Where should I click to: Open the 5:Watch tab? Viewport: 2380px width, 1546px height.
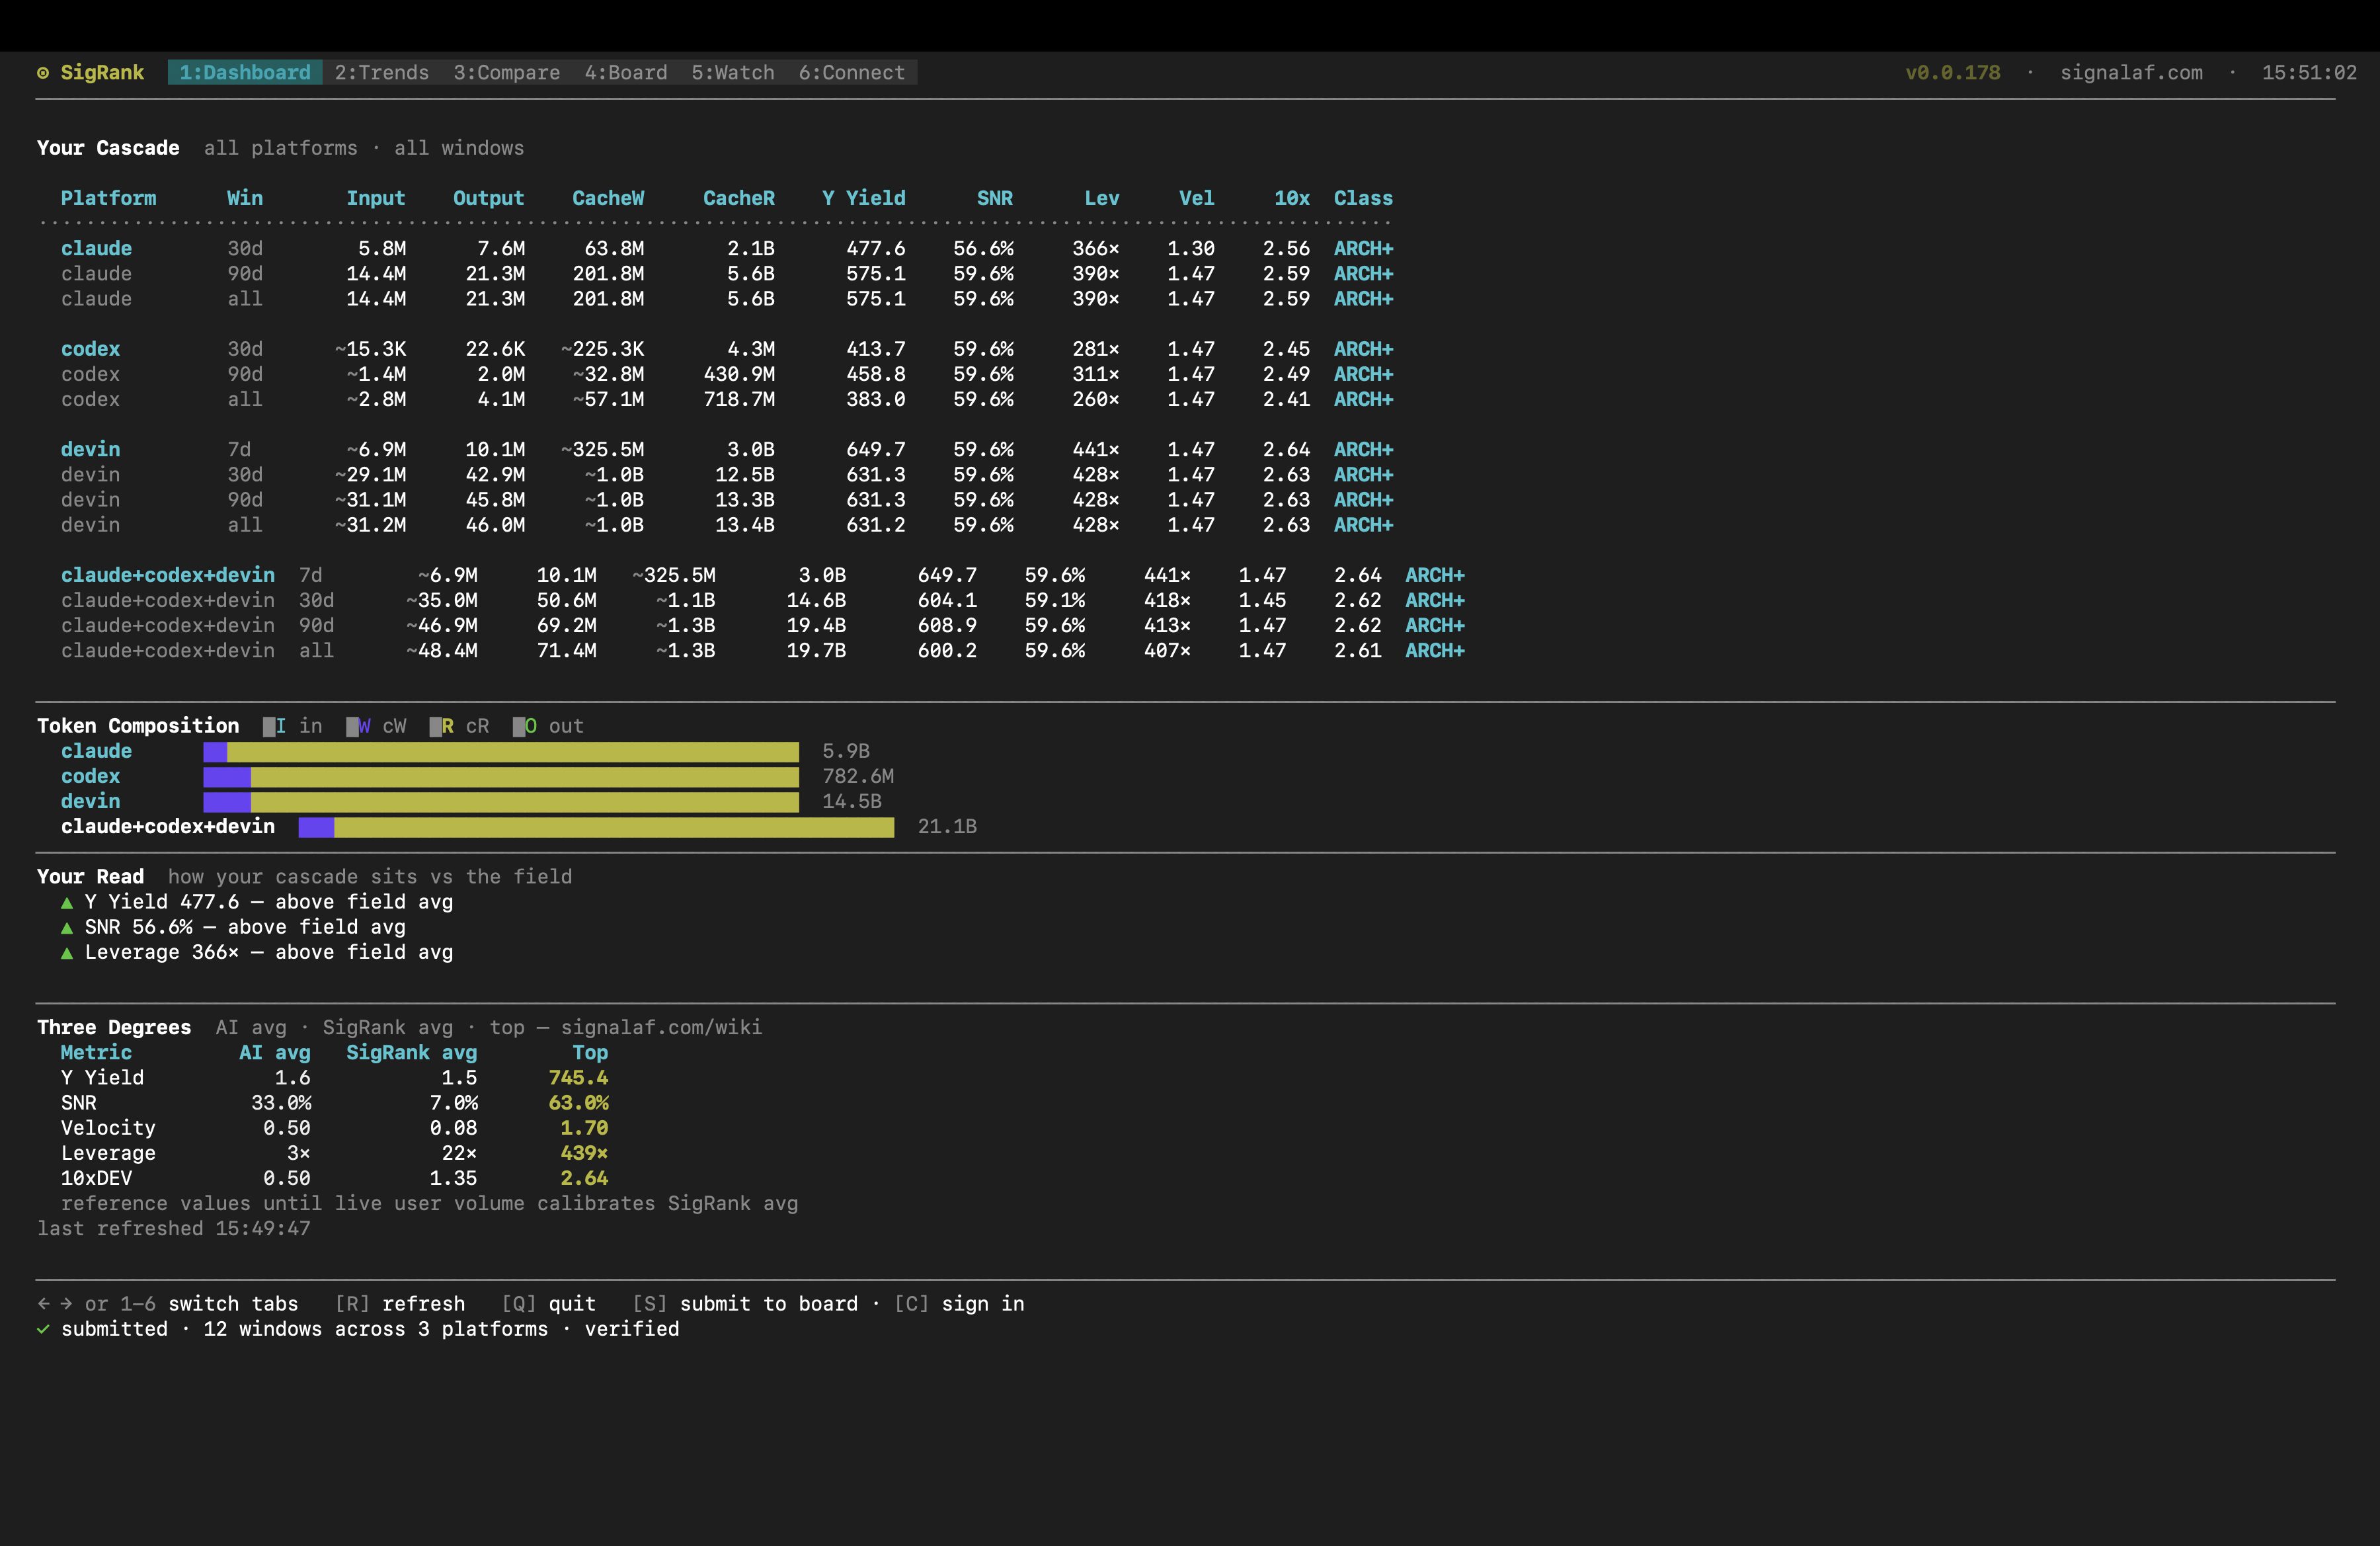tap(733, 73)
